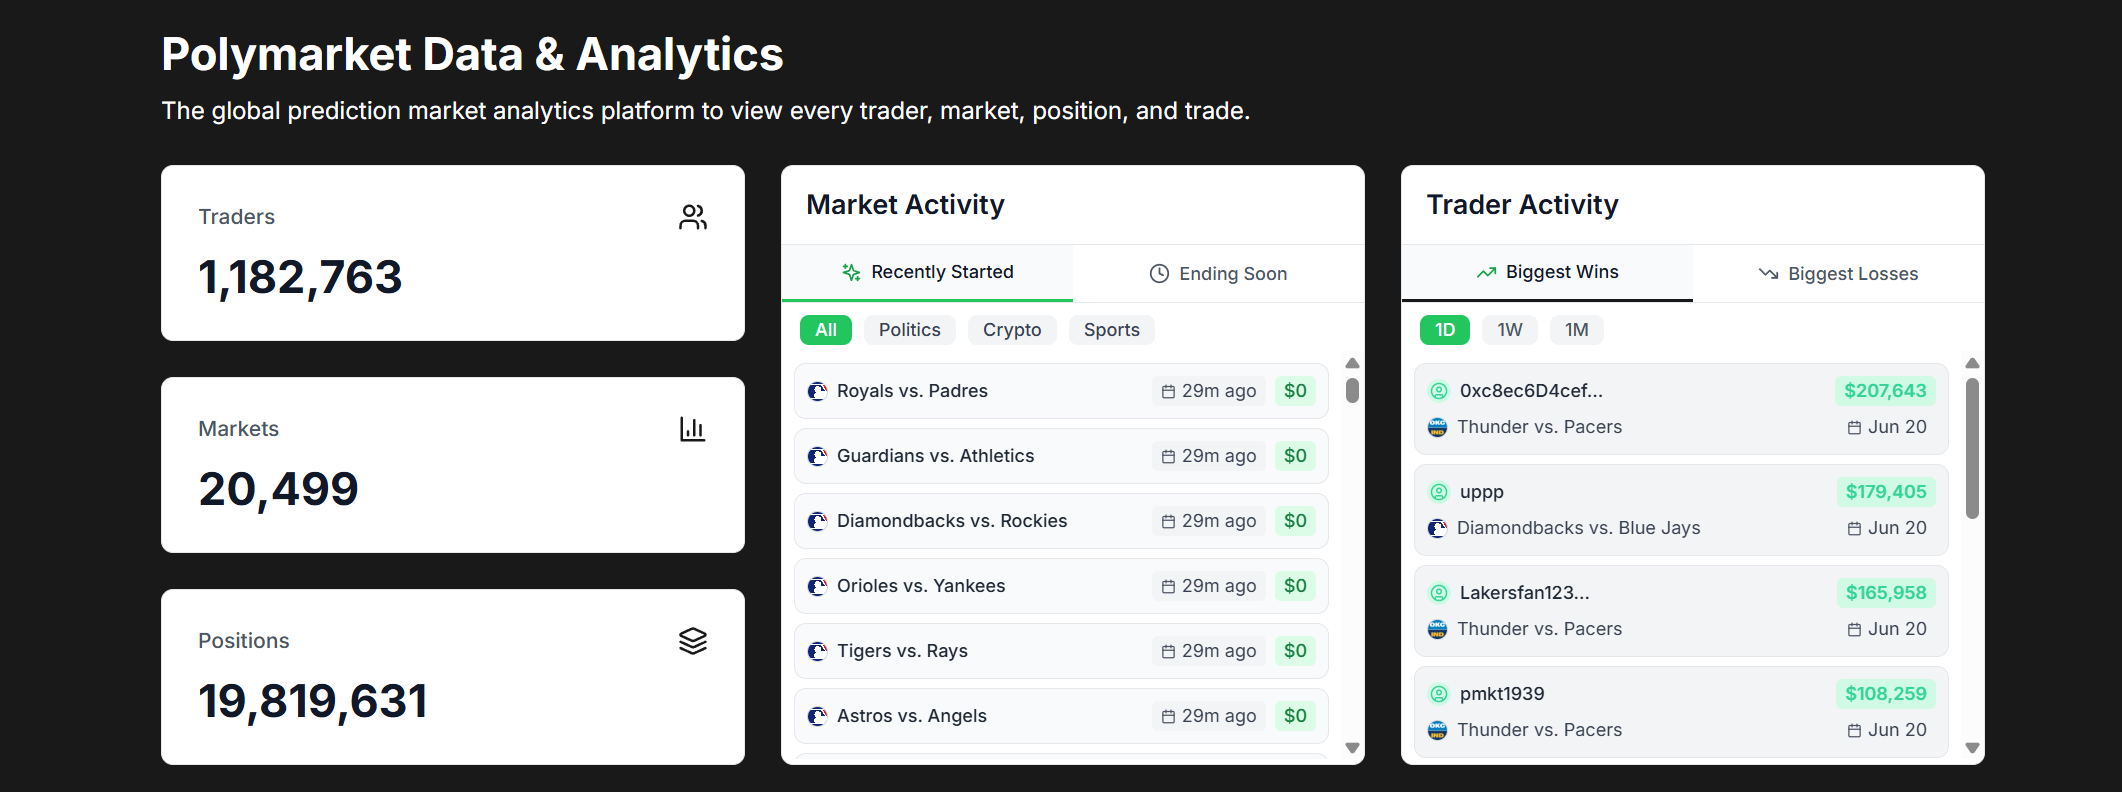This screenshot has height=792, width=2122.
Task: Filter markets by Politics
Action: (910, 330)
